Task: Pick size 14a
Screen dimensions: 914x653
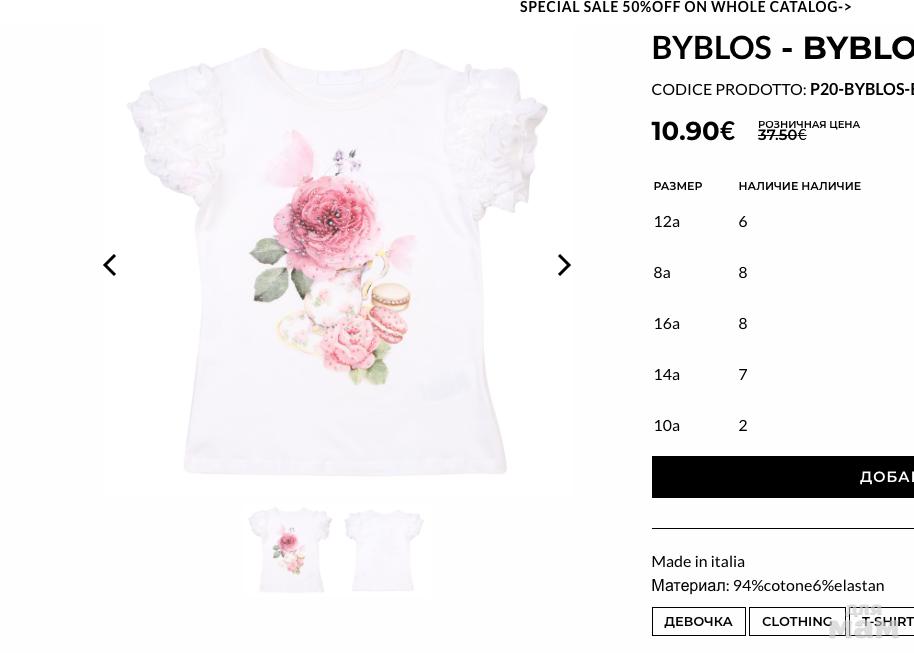Action: point(666,374)
